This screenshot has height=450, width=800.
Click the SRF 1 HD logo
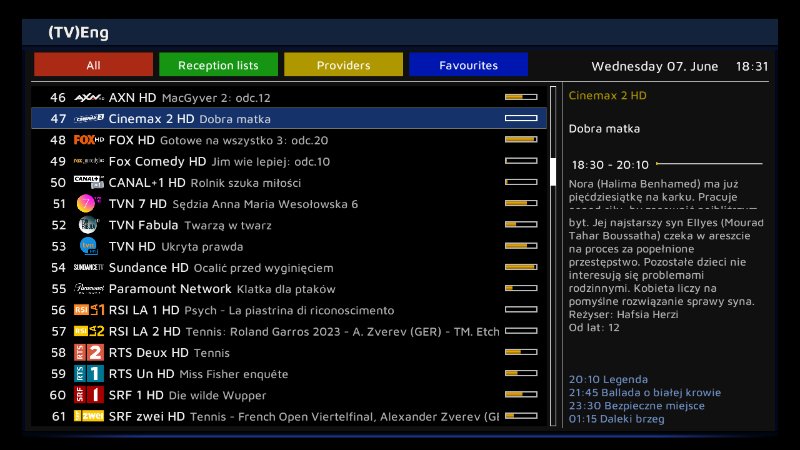pos(89,395)
